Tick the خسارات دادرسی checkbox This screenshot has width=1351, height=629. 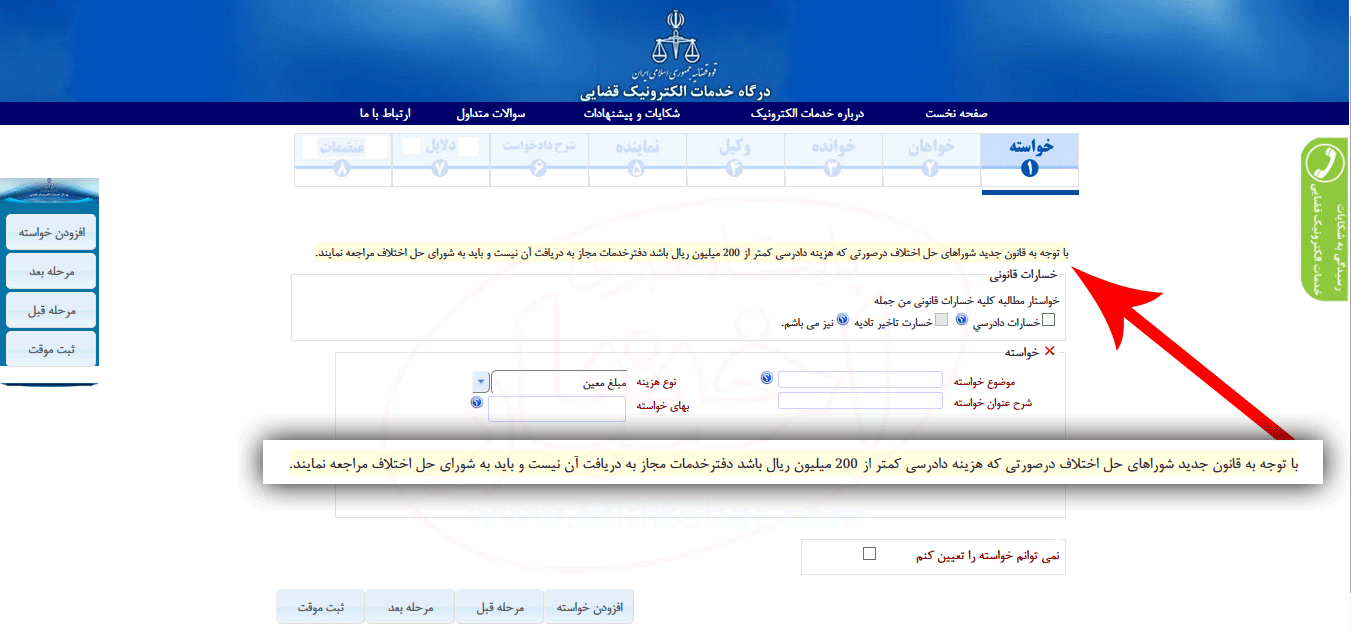point(1048,321)
